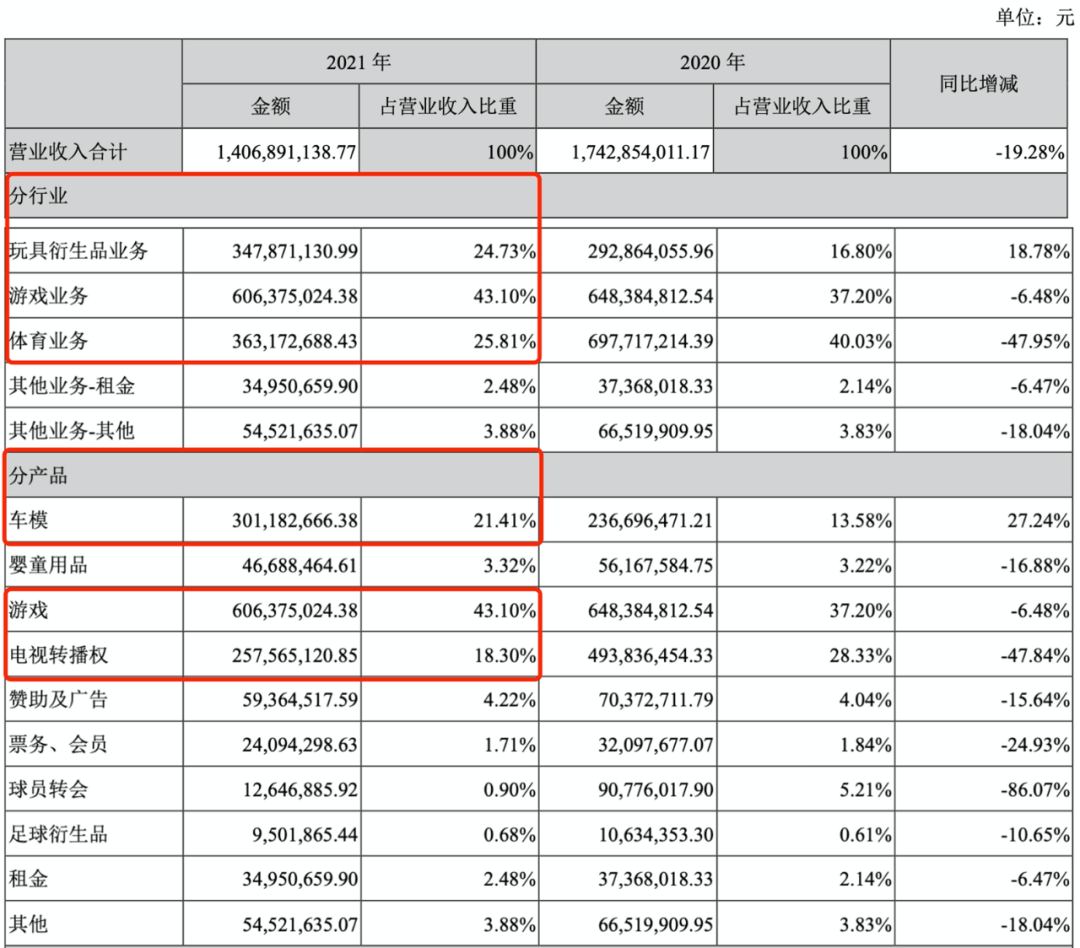Viewport: 1080px width, 948px height.
Task: Click the '同比增减' header cell
Action: pyautogui.click(x=979, y=84)
